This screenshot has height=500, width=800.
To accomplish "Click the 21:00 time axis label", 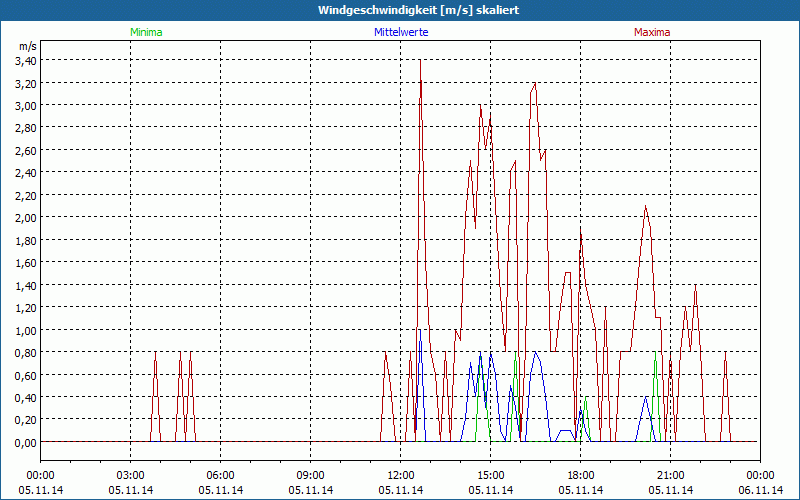I will [x=670, y=476].
